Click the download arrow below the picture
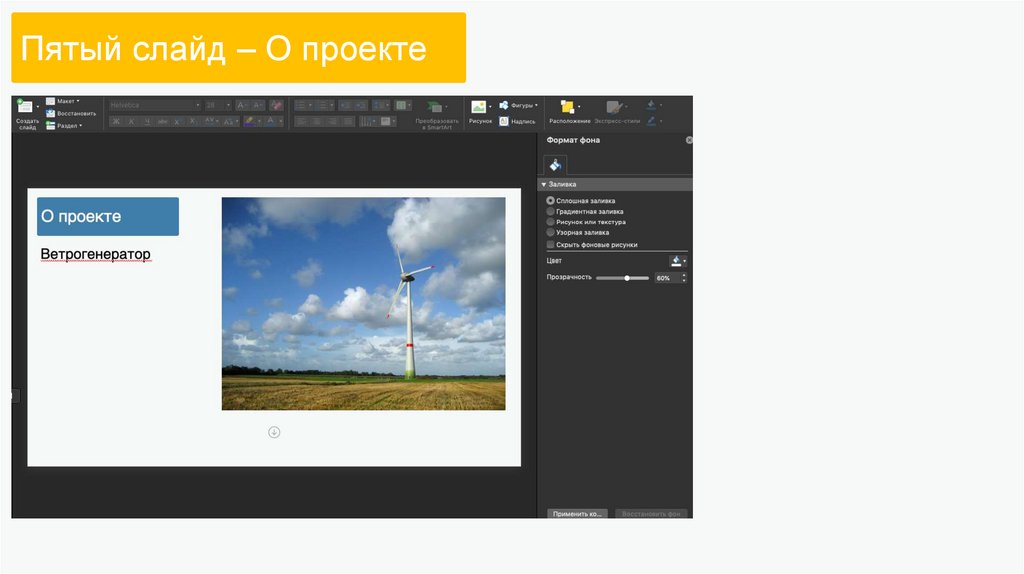The height and width of the screenshot is (574, 1024). click(x=274, y=432)
